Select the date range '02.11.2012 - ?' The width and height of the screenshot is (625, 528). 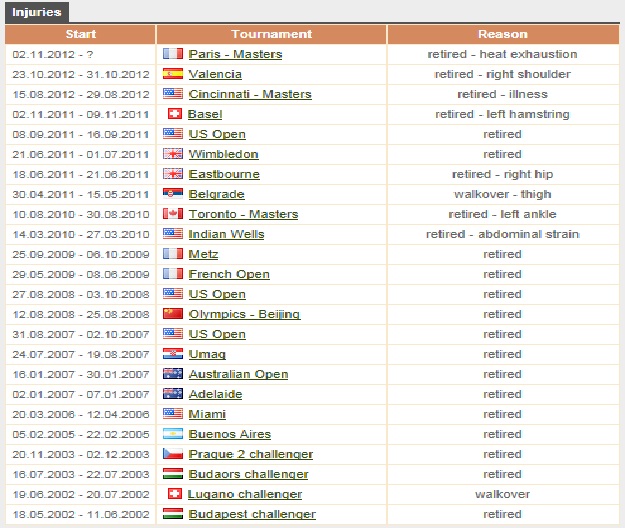coord(53,54)
